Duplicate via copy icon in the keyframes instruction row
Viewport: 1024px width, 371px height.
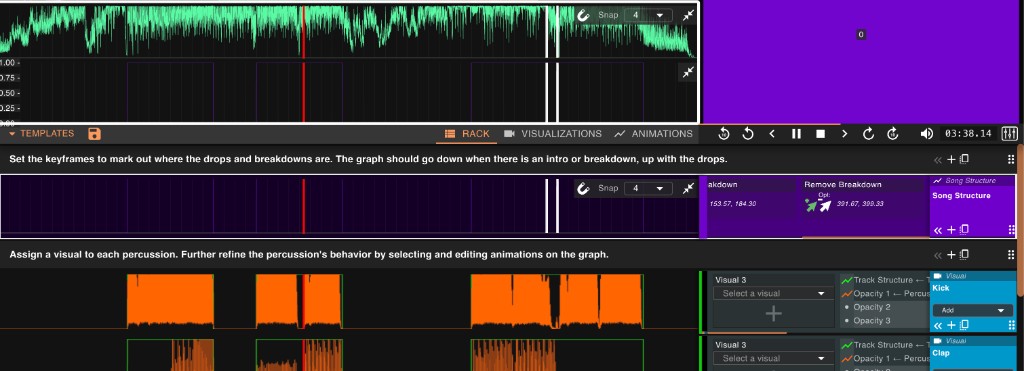(x=964, y=159)
